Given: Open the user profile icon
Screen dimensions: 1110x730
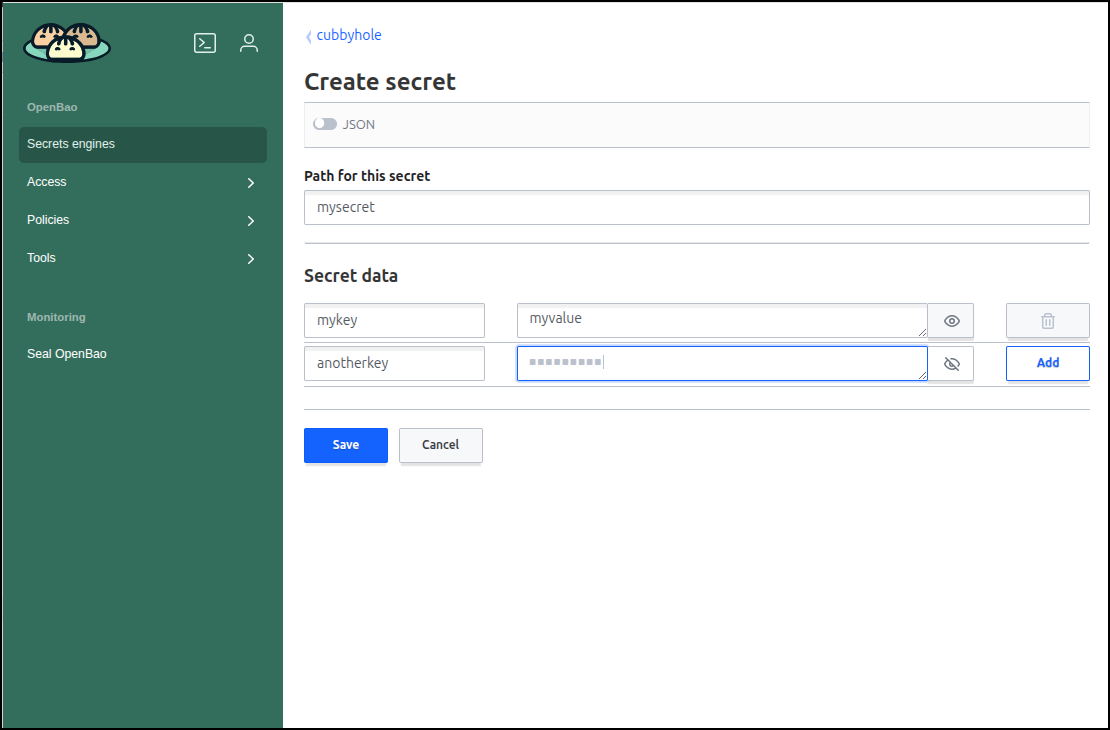Looking at the screenshot, I should [248, 43].
